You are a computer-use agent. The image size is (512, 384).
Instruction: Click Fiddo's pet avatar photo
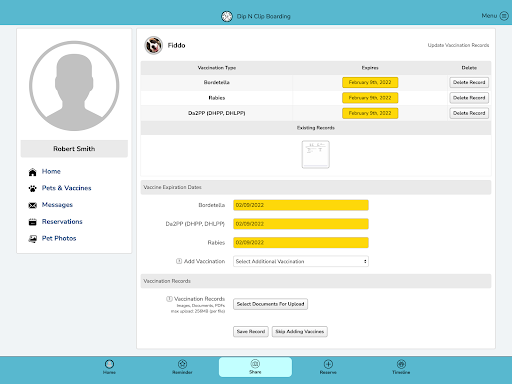pos(153,45)
